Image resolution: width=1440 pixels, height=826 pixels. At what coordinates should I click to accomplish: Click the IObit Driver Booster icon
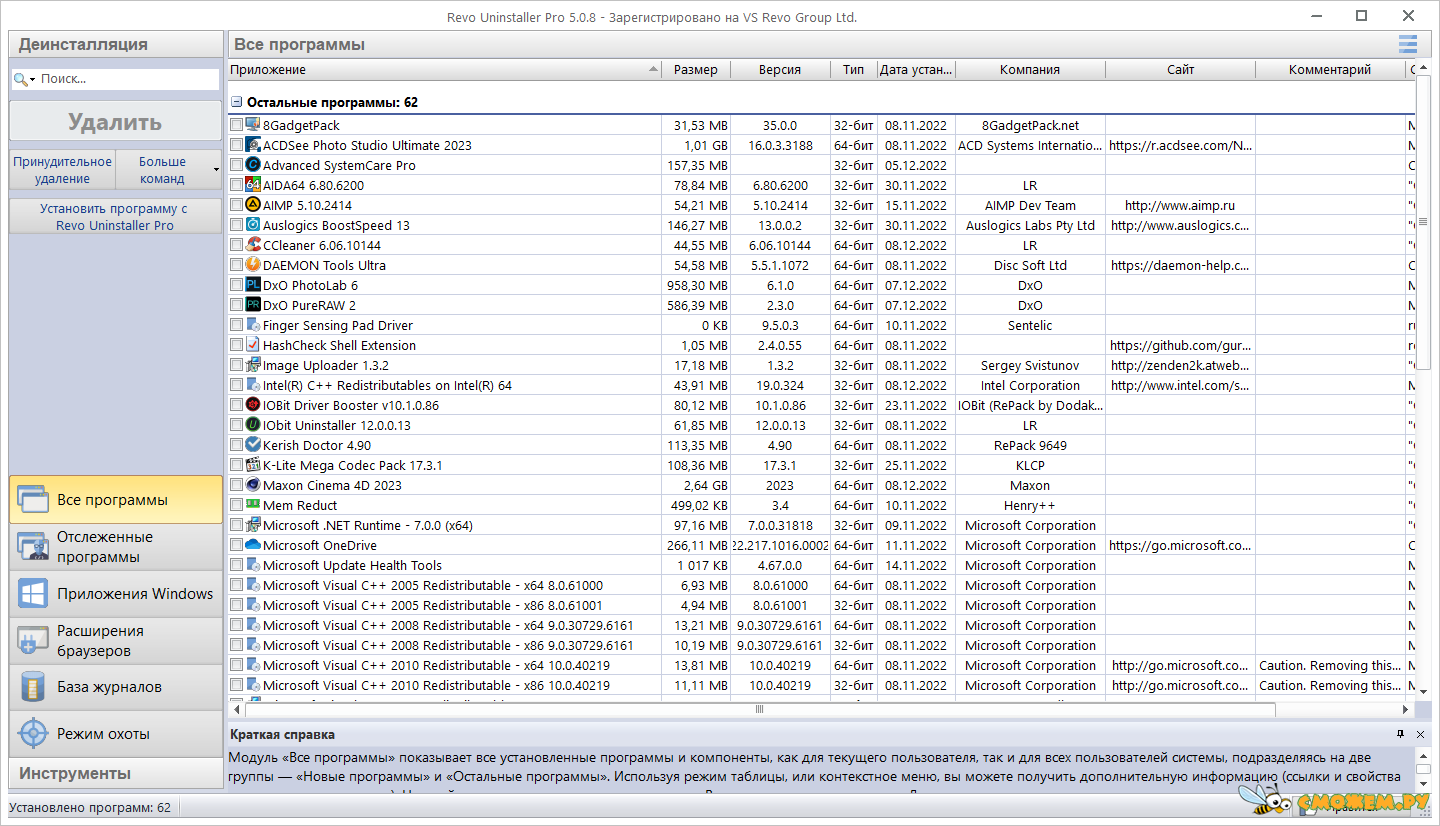[253, 405]
